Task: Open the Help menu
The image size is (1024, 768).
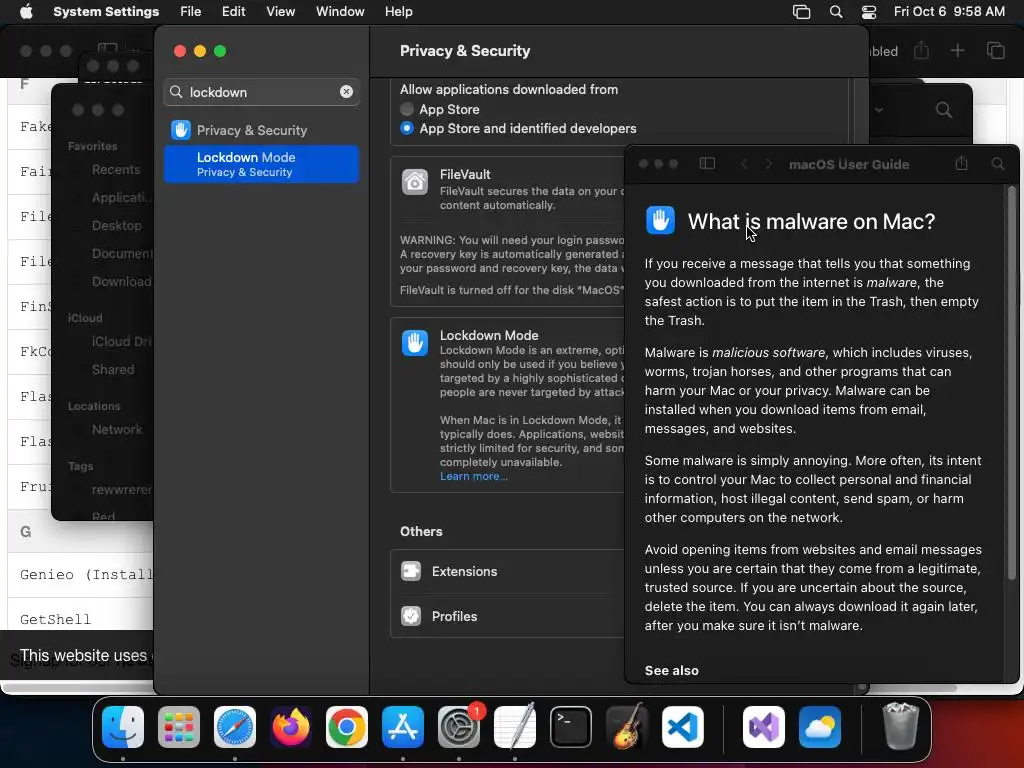Action: pos(398,12)
